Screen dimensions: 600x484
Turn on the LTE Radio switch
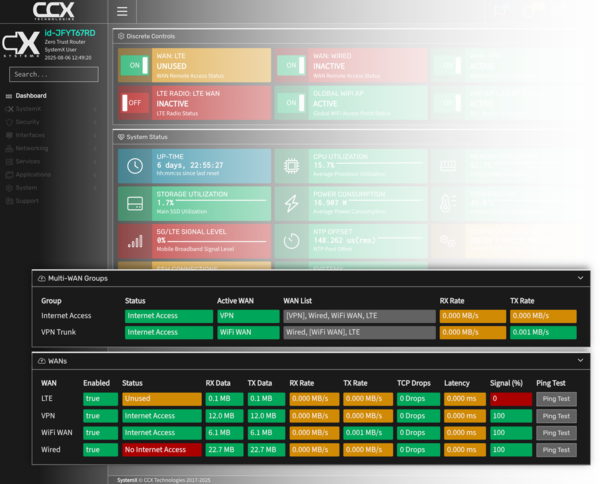[x=134, y=103]
